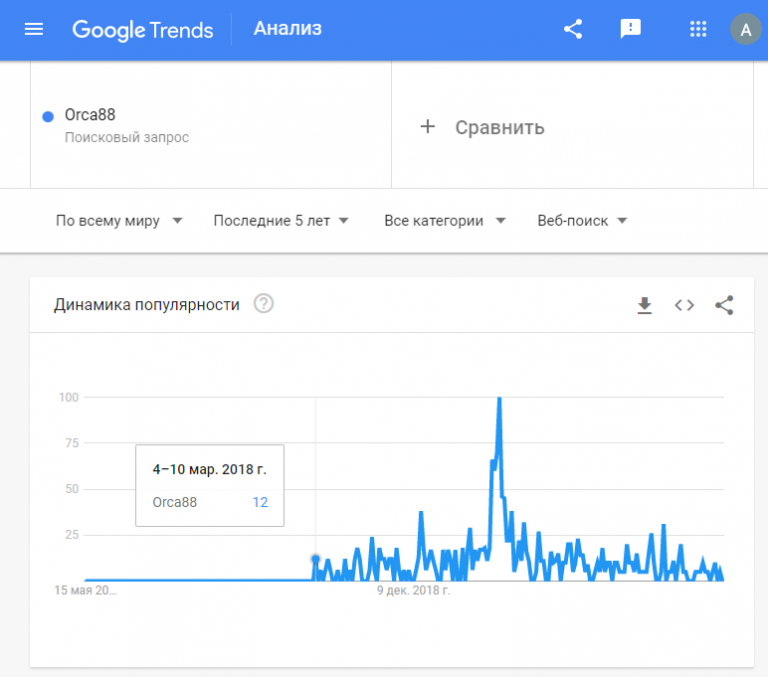The height and width of the screenshot is (677, 768).
Task: Expand the Веб-поиск search type dropdown
Action: [582, 221]
